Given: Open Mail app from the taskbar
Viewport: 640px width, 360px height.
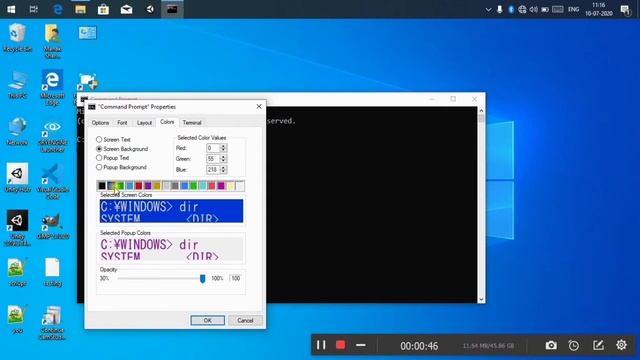Looking at the screenshot, I should click(127, 9).
